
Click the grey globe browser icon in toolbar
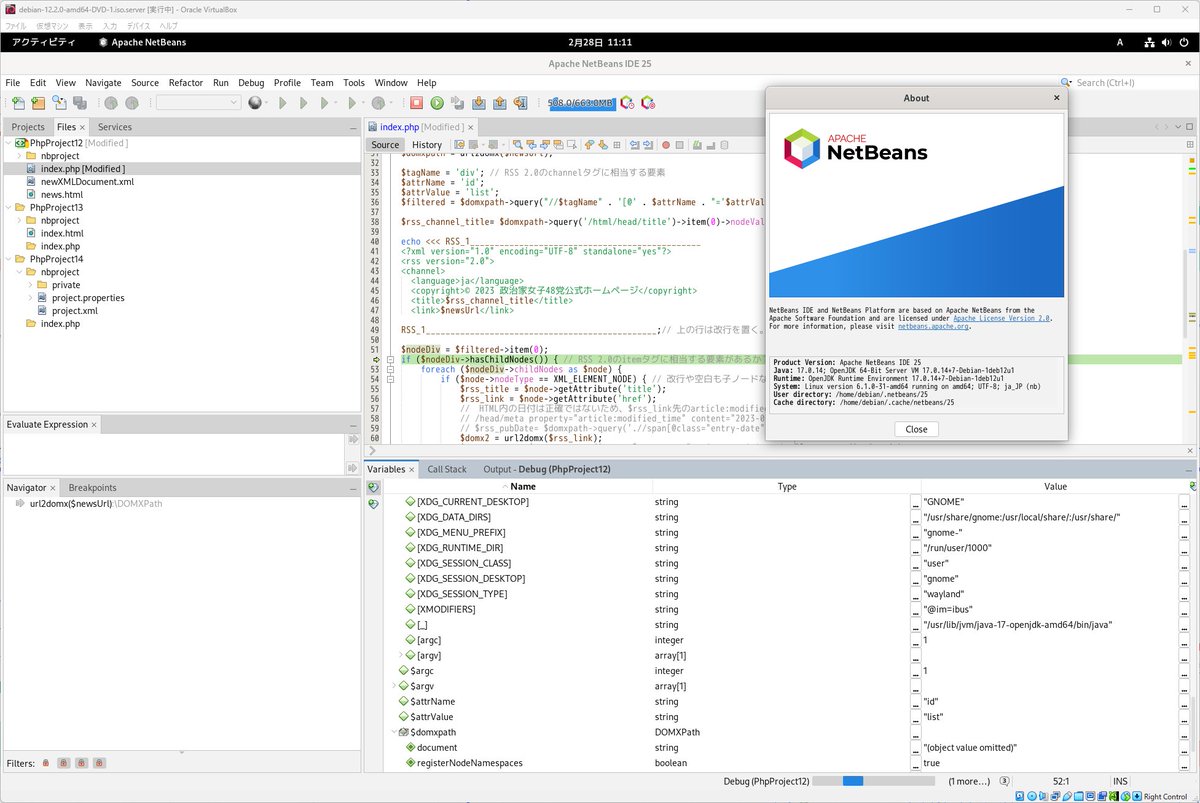256,103
